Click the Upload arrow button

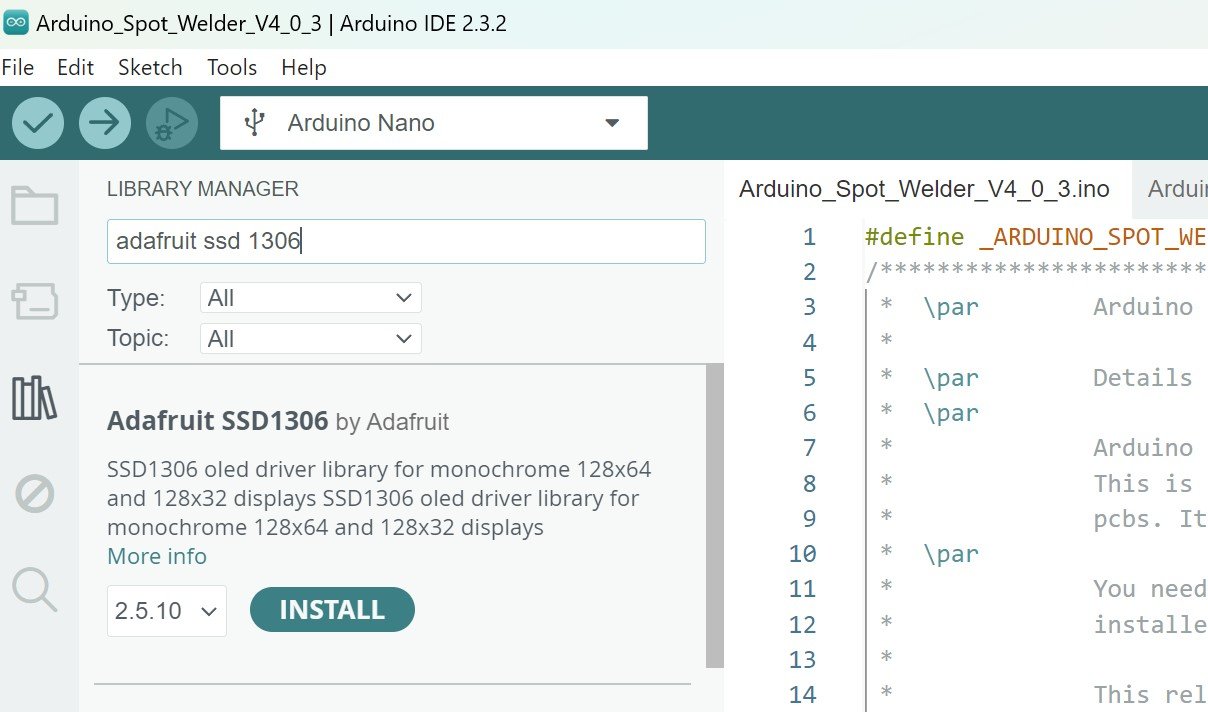tap(104, 123)
